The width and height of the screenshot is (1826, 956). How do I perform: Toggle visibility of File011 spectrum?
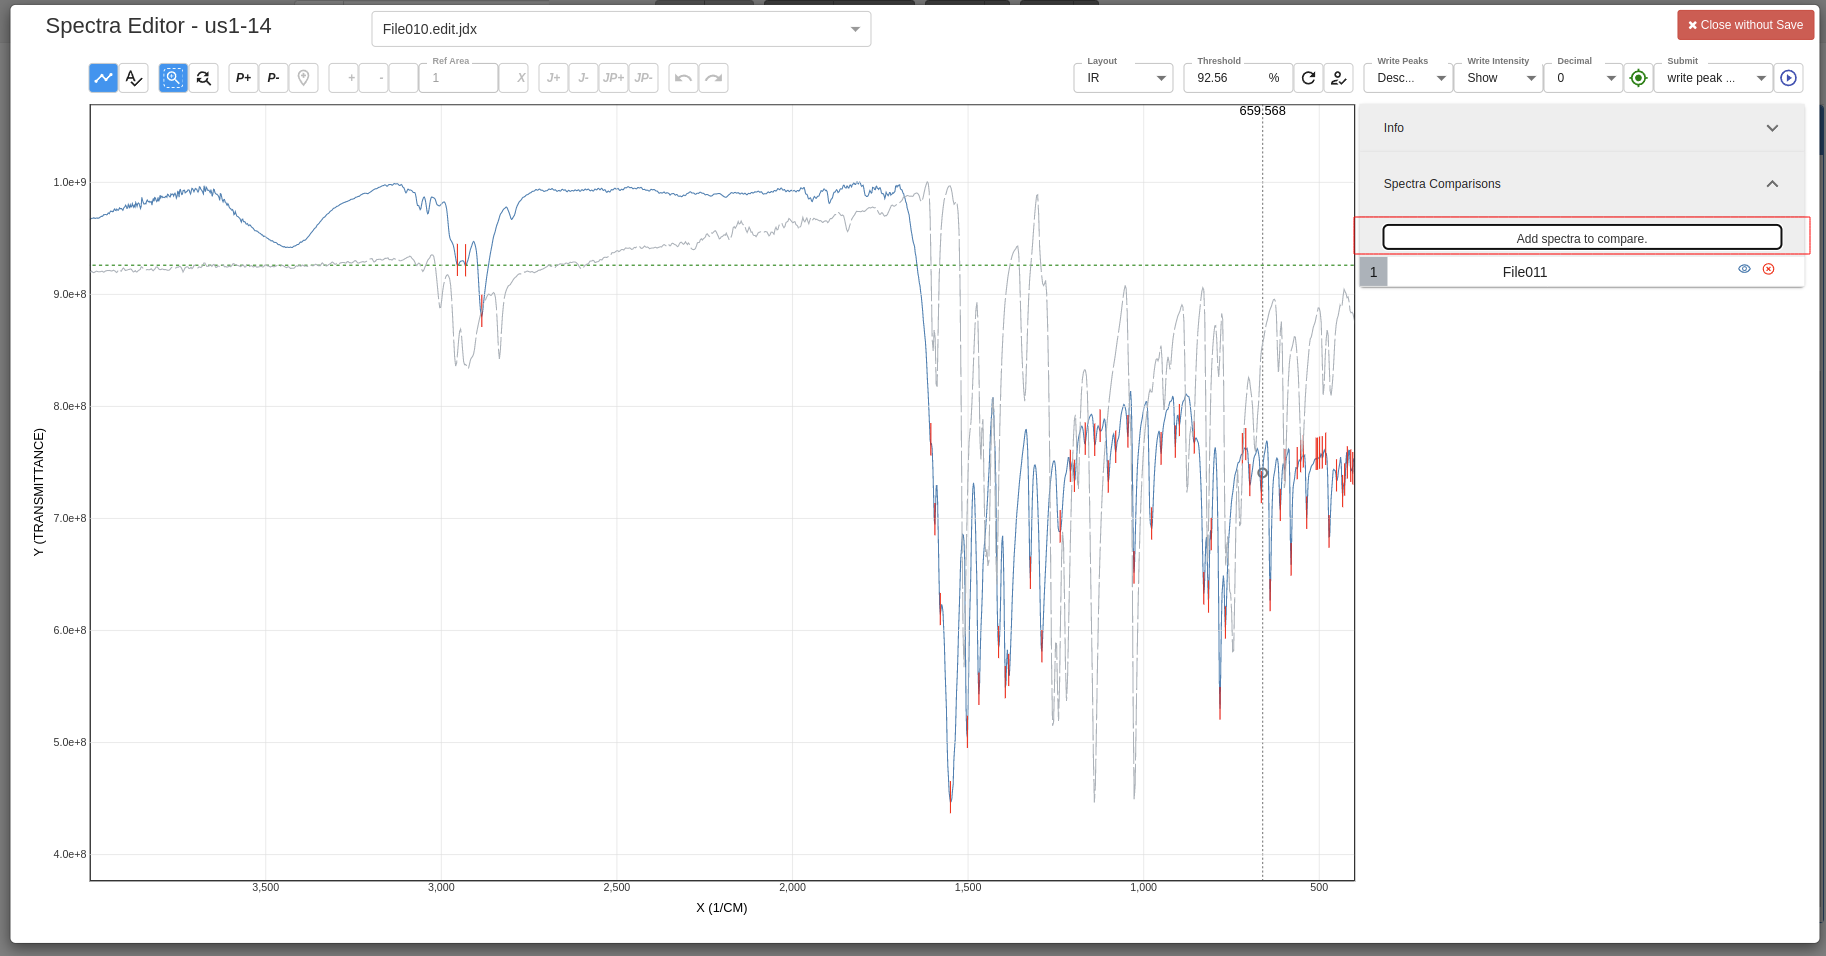pyautogui.click(x=1744, y=269)
